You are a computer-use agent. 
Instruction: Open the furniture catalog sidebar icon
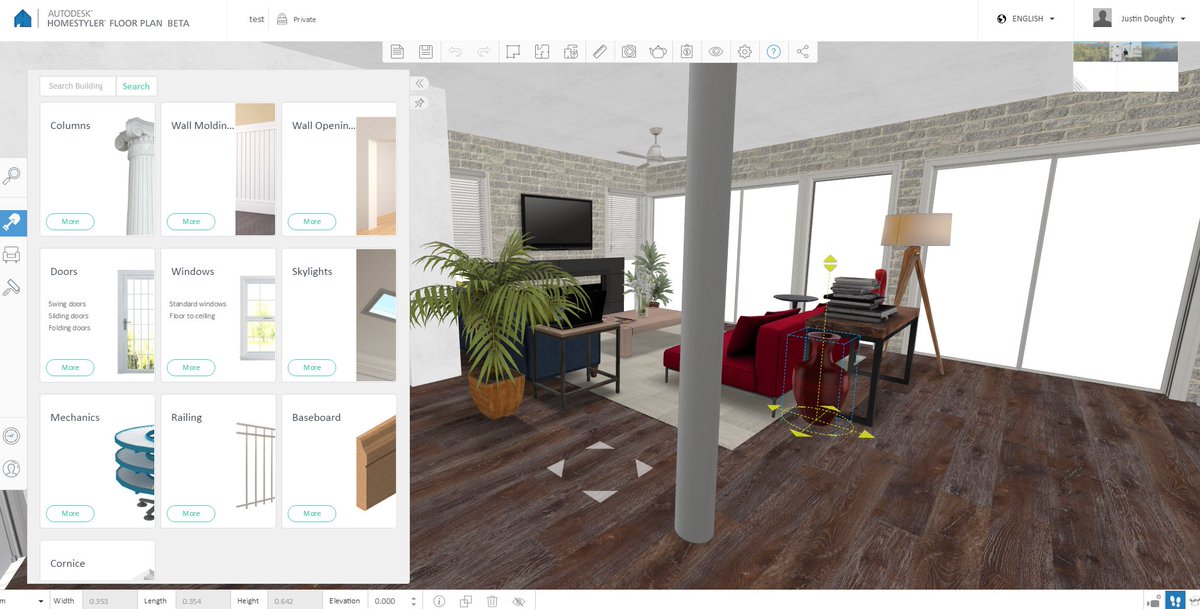pyautogui.click(x=12, y=254)
